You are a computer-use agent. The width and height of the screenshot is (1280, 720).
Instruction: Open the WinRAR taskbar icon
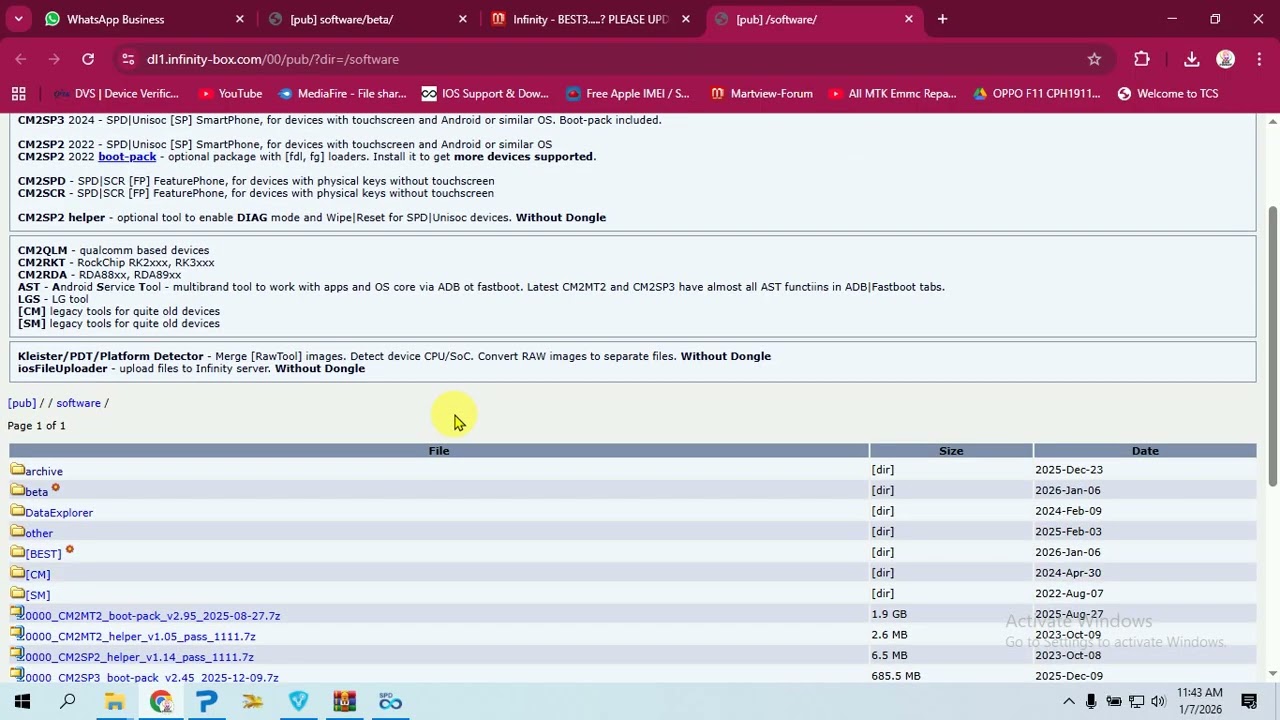coord(344,702)
